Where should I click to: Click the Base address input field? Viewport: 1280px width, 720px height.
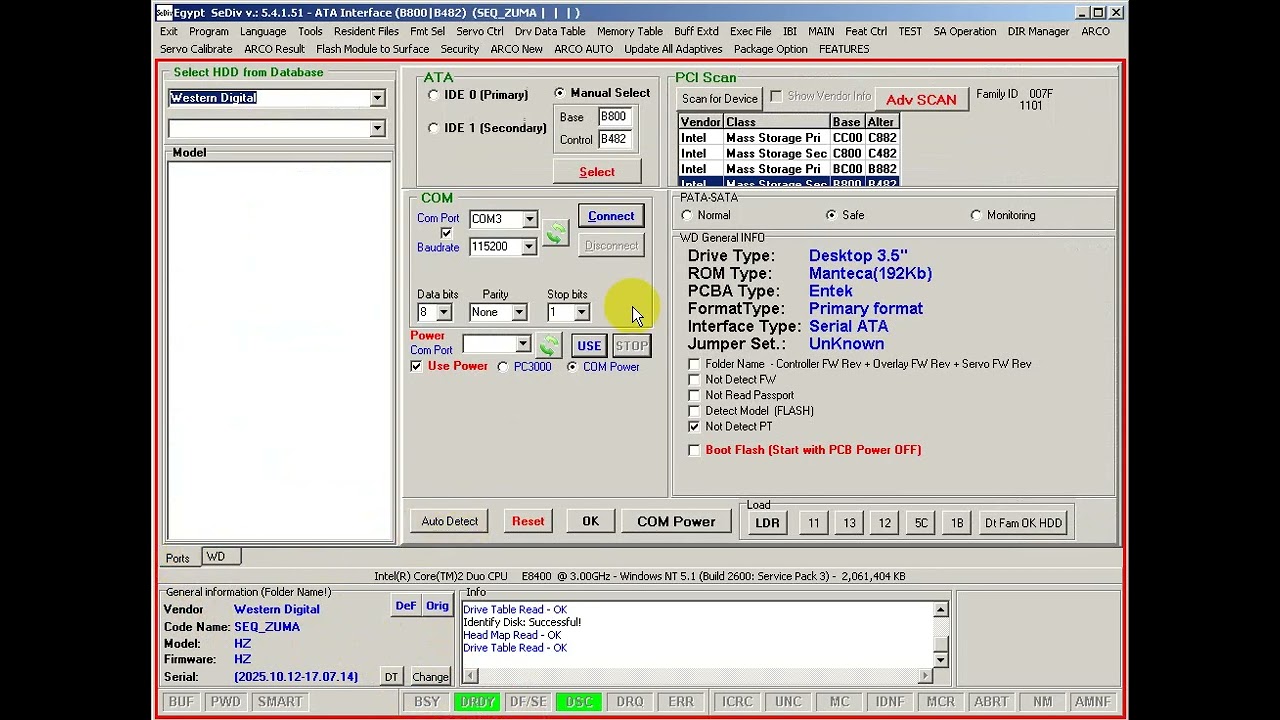coord(613,117)
